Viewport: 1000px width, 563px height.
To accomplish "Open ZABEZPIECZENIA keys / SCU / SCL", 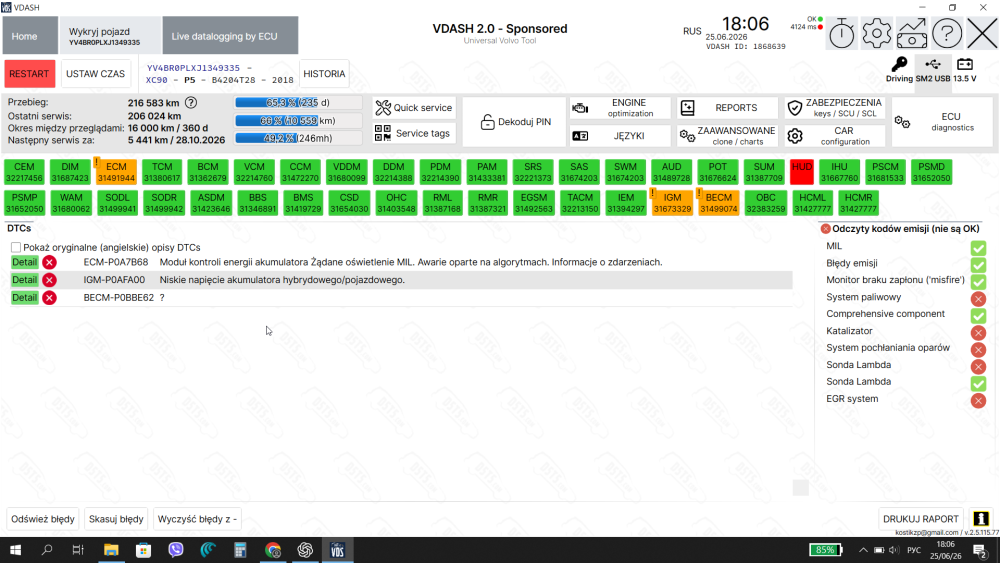I will (x=835, y=108).
